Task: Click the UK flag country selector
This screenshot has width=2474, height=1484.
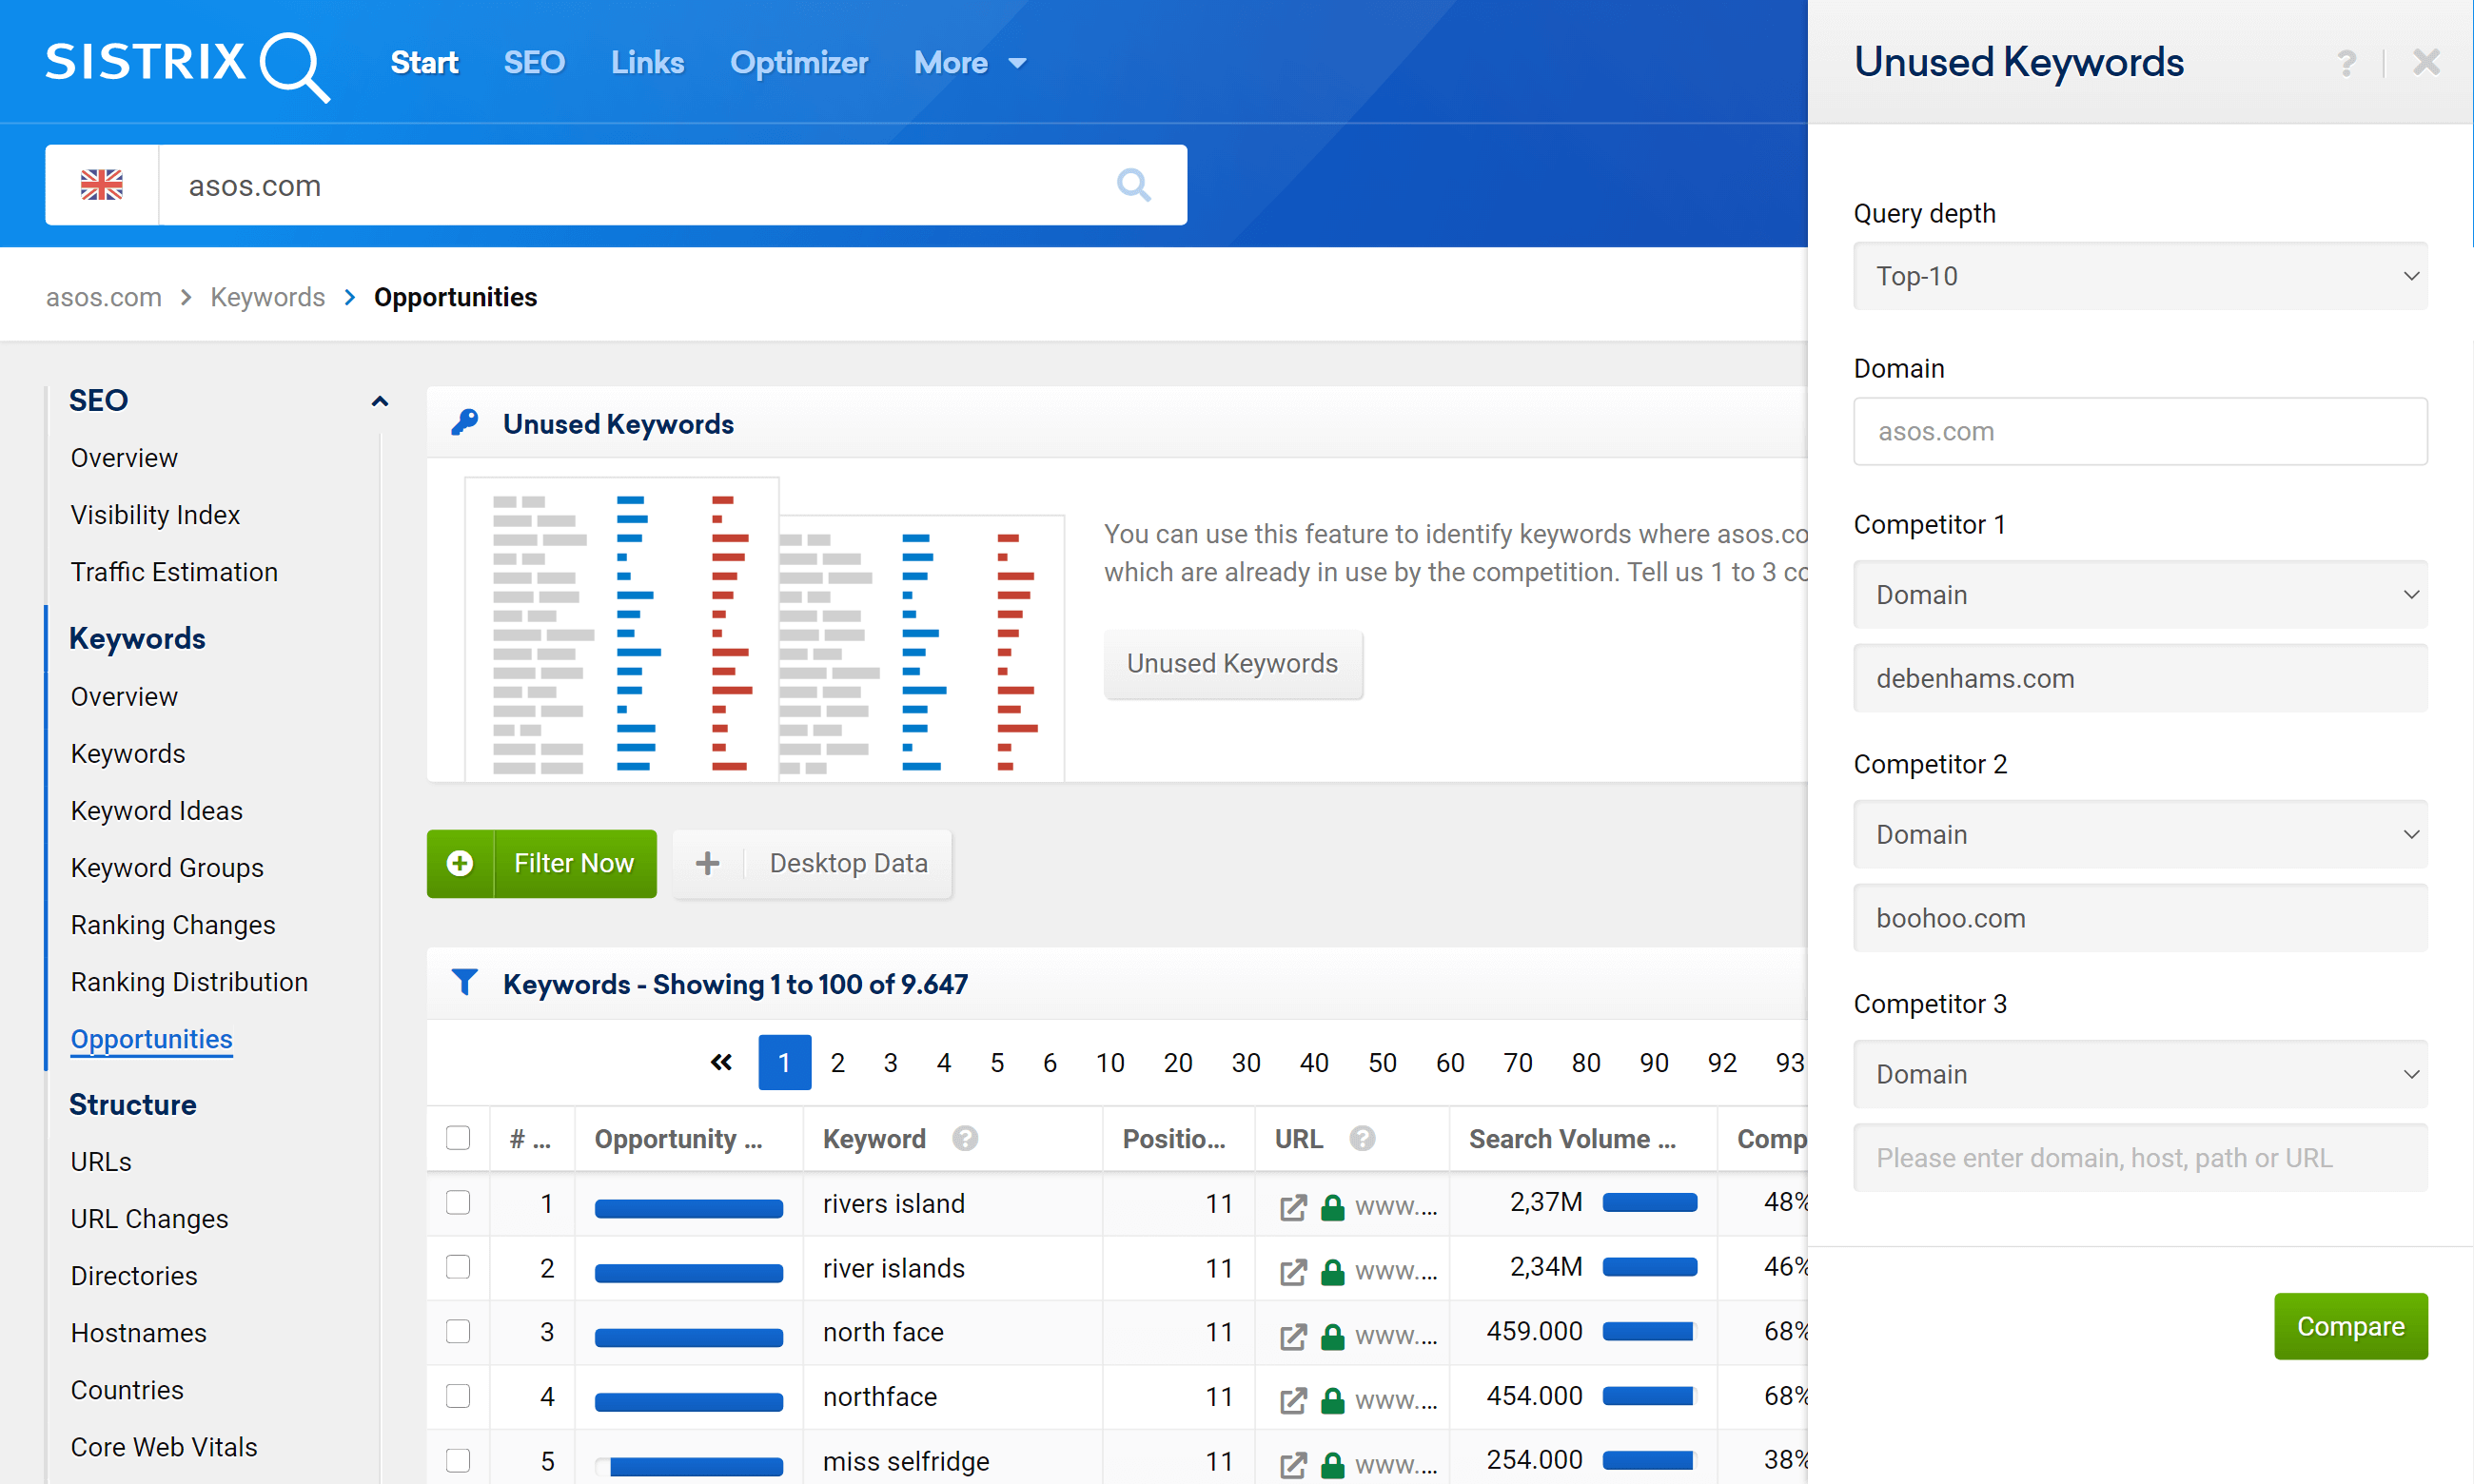Action: click(x=102, y=185)
